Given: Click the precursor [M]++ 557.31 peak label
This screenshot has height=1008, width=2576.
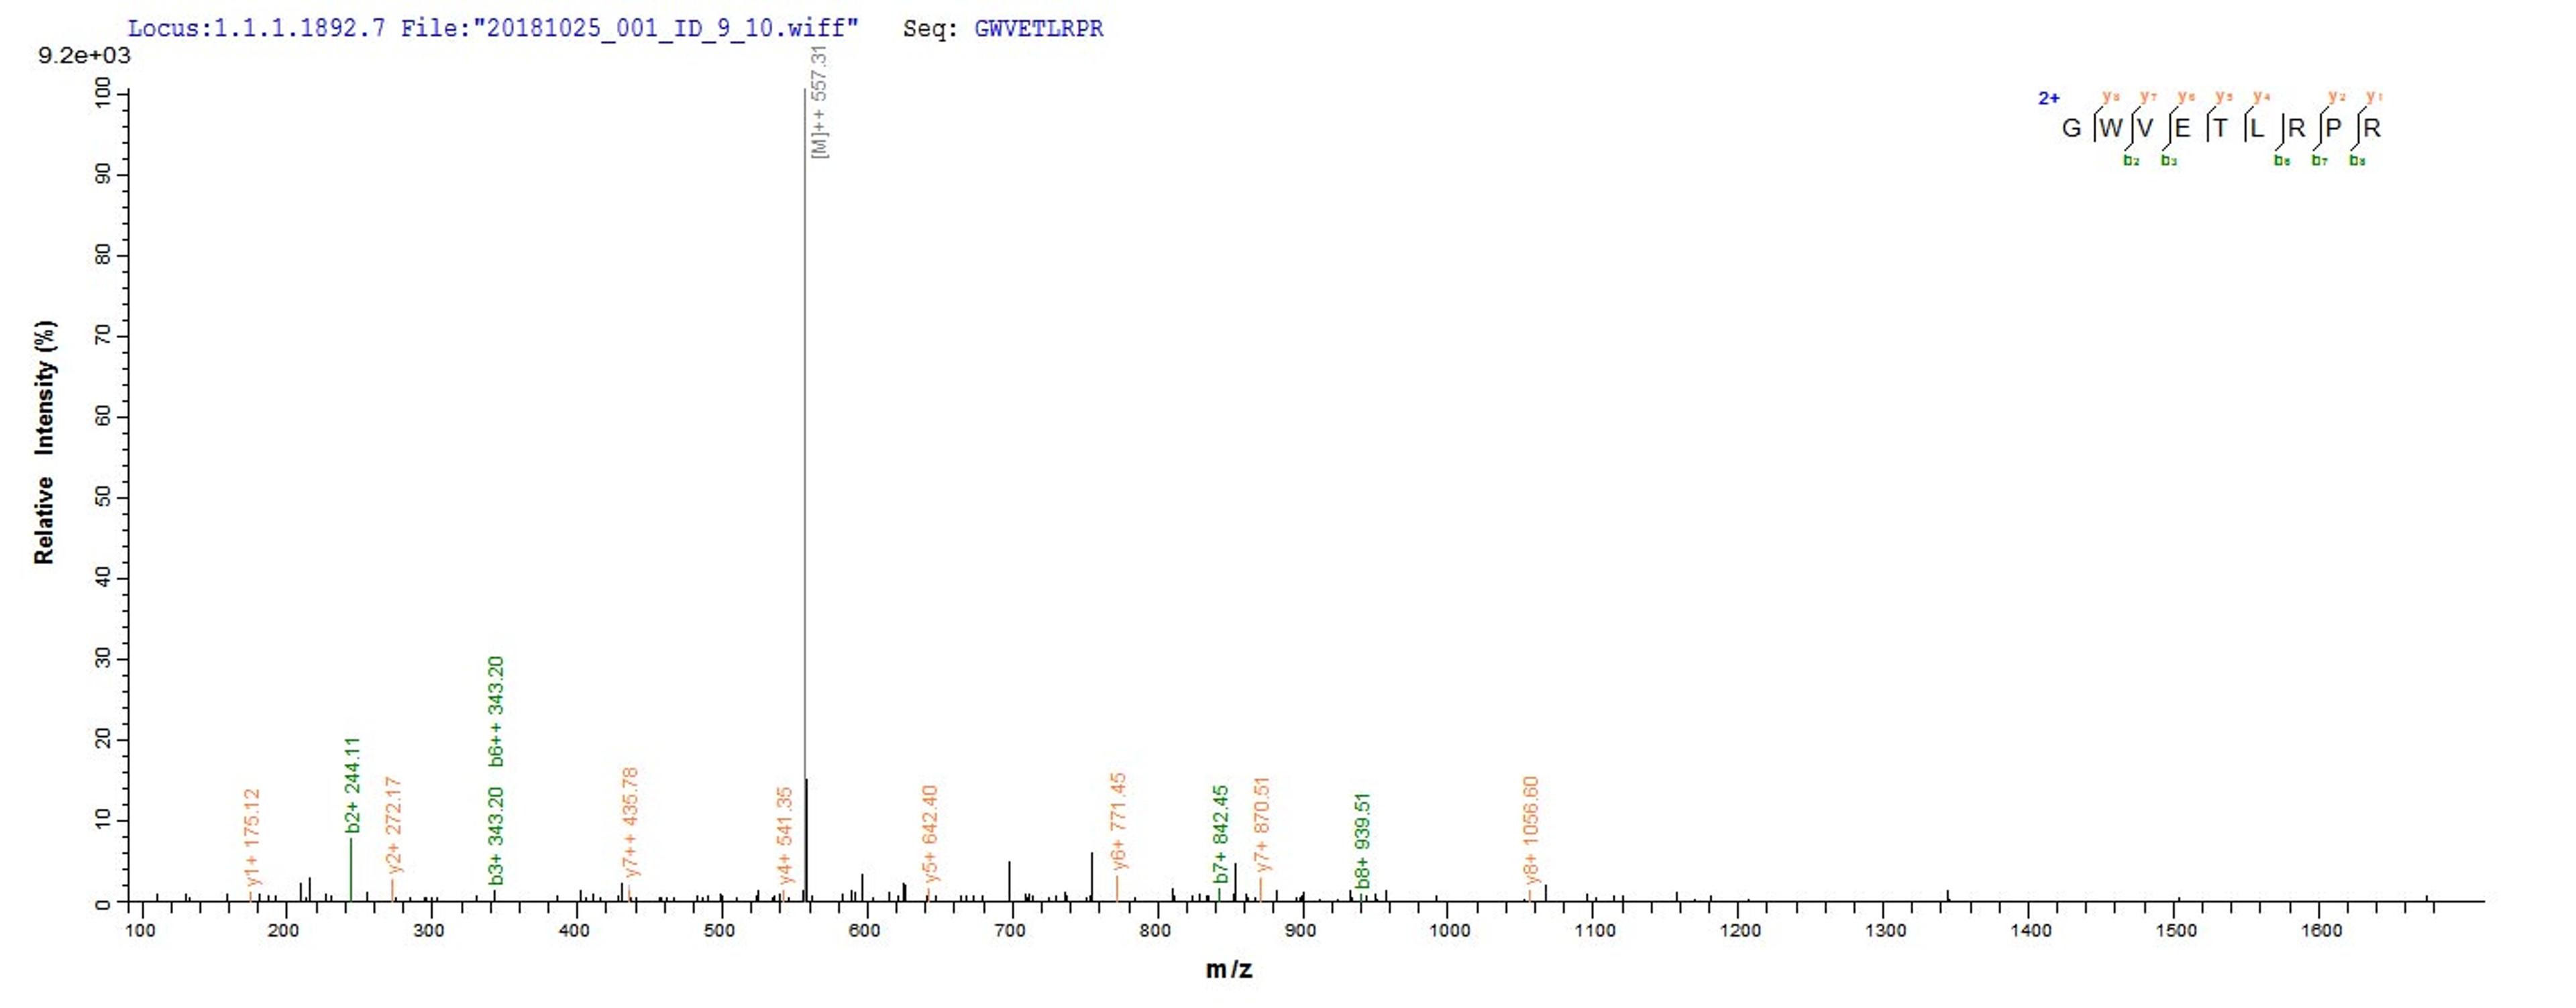Looking at the screenshot, I should pos(819,102).
